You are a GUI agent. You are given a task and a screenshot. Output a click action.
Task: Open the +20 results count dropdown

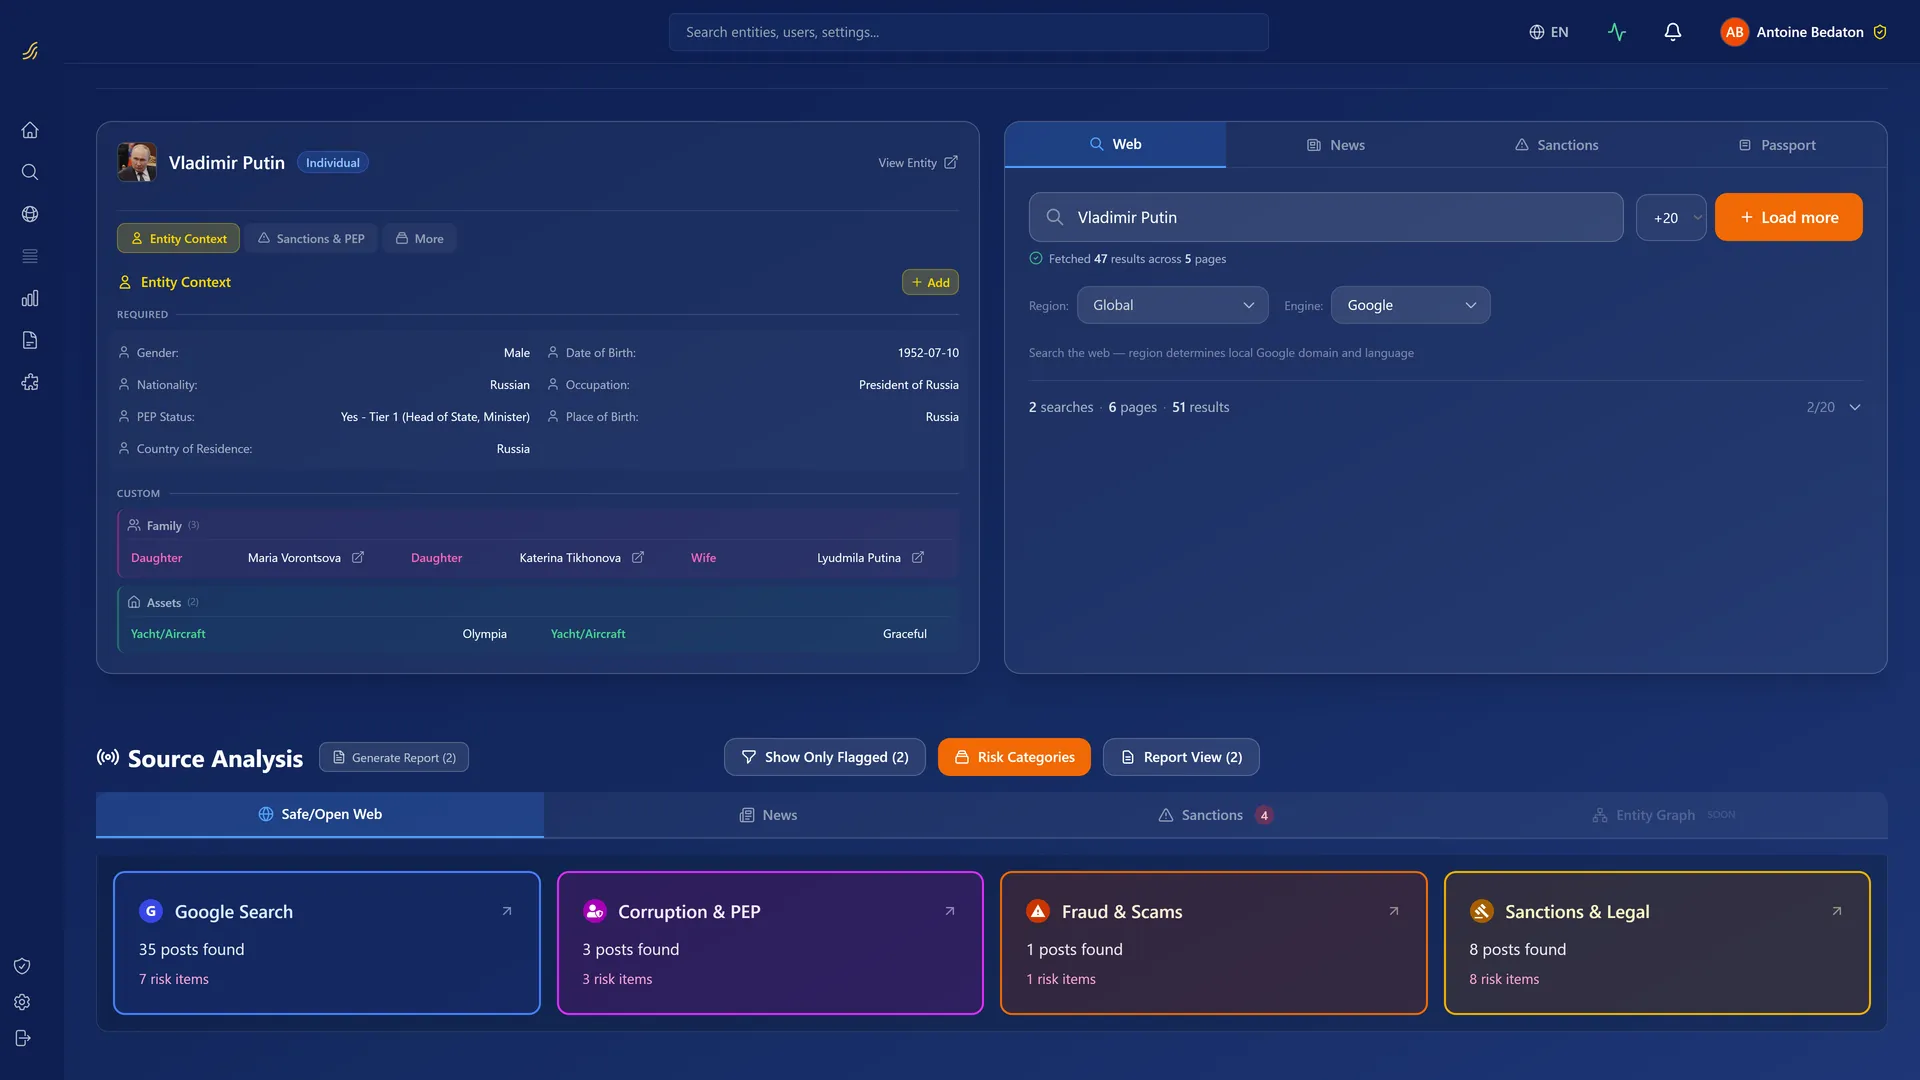coord(1671,217)
